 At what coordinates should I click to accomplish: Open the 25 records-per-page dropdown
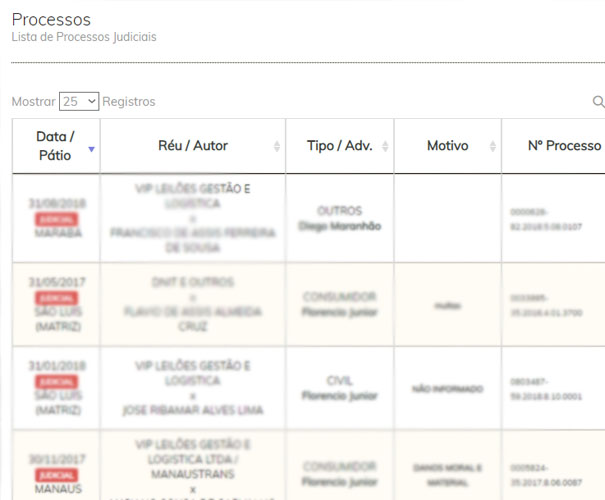(x=79, y=102)
